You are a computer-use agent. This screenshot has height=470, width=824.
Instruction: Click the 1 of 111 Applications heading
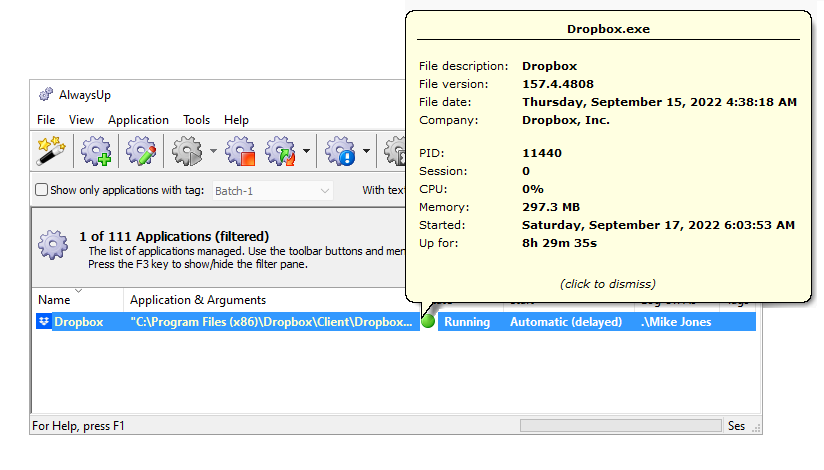[x=174, y=237]
